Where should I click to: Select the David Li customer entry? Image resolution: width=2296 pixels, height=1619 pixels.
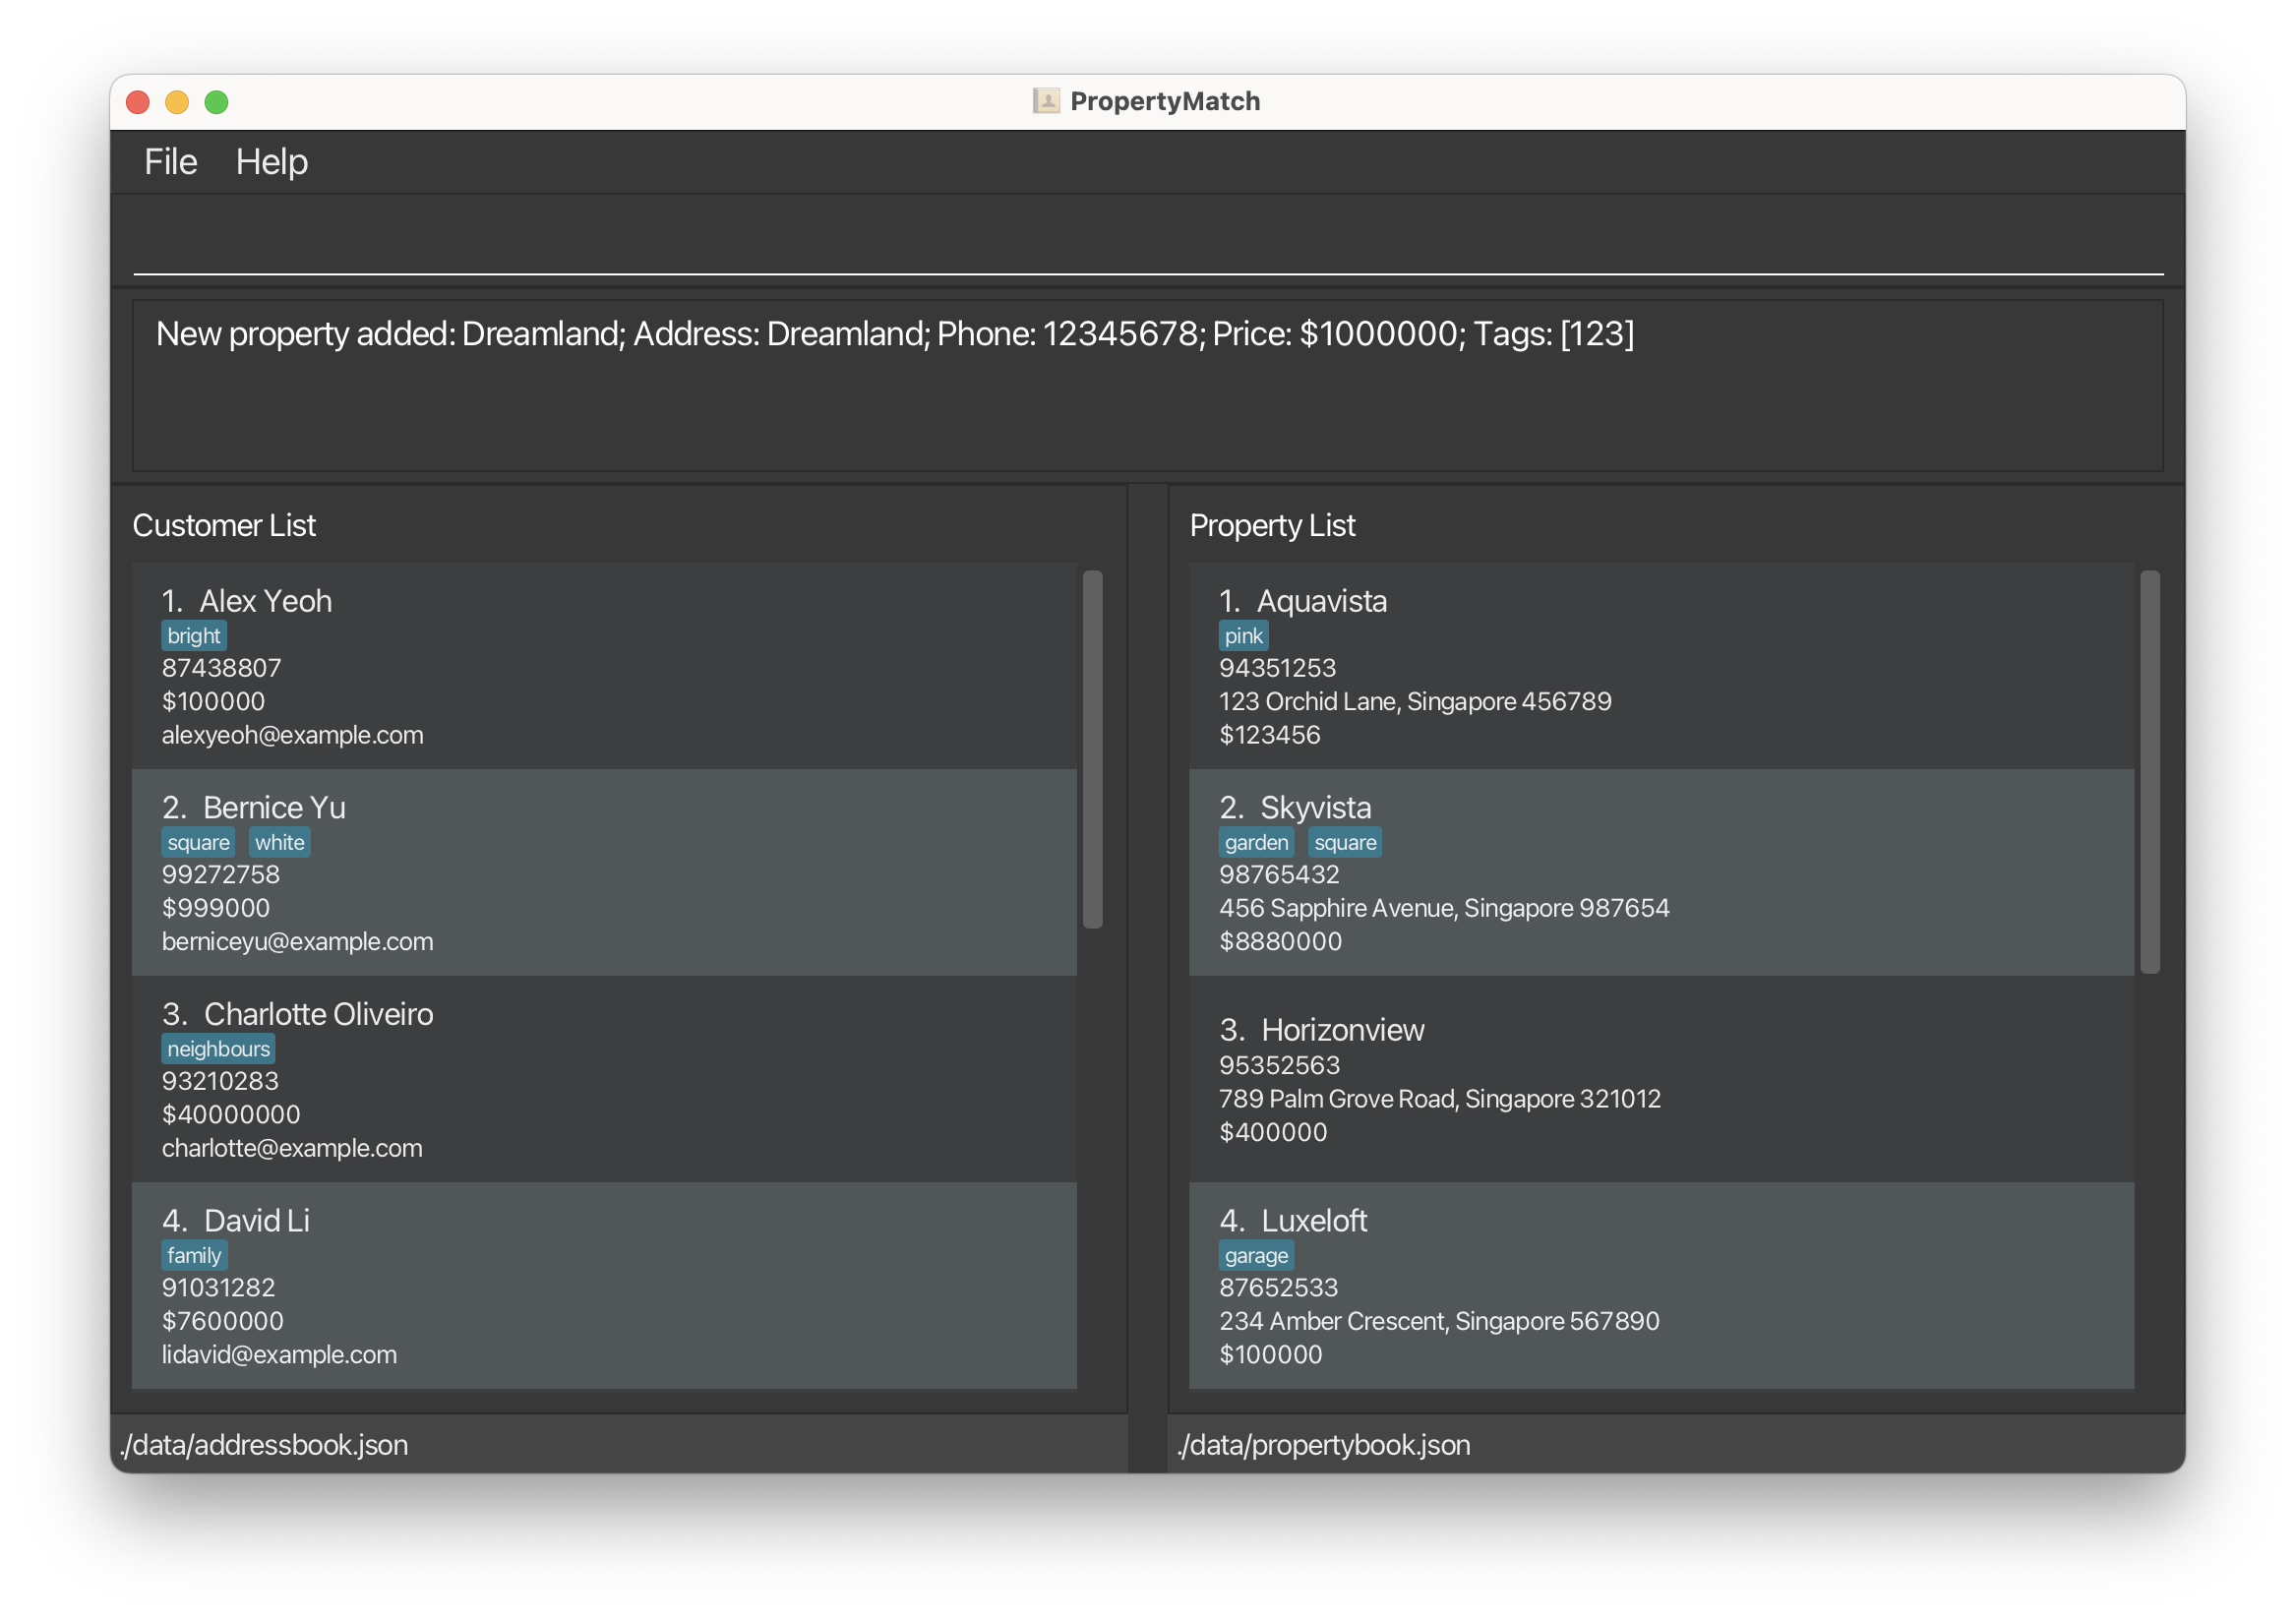[x=603, y=1286]
